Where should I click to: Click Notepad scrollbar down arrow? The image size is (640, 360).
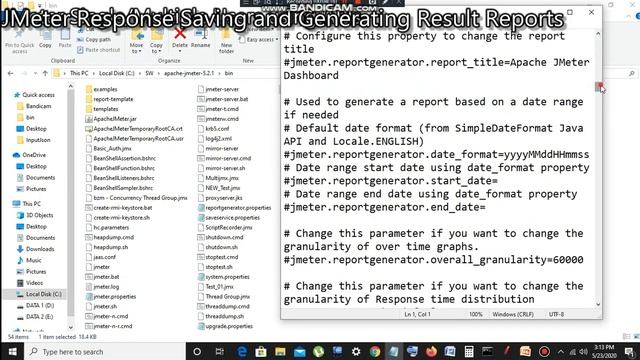598,304
